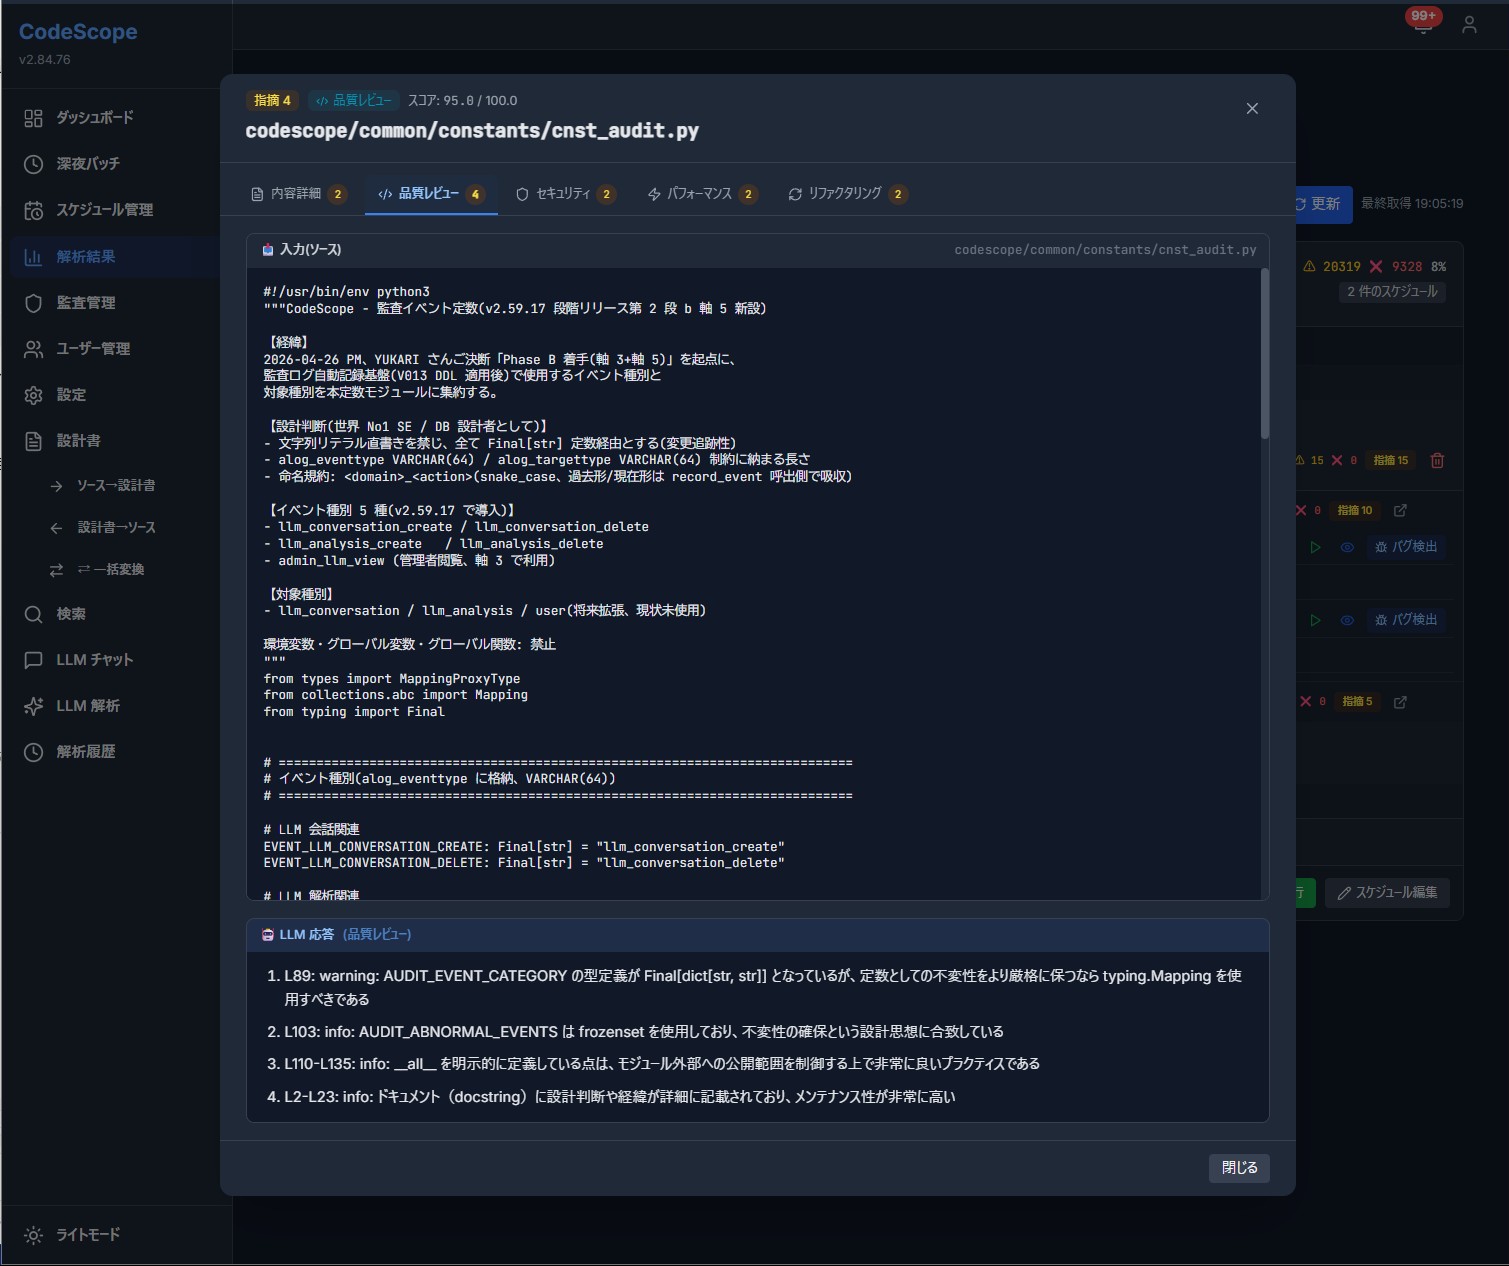Screen dimensions: 1509x1266
Task: Click the 指摘 15 badge
Action: click(x=1390, y=461)
